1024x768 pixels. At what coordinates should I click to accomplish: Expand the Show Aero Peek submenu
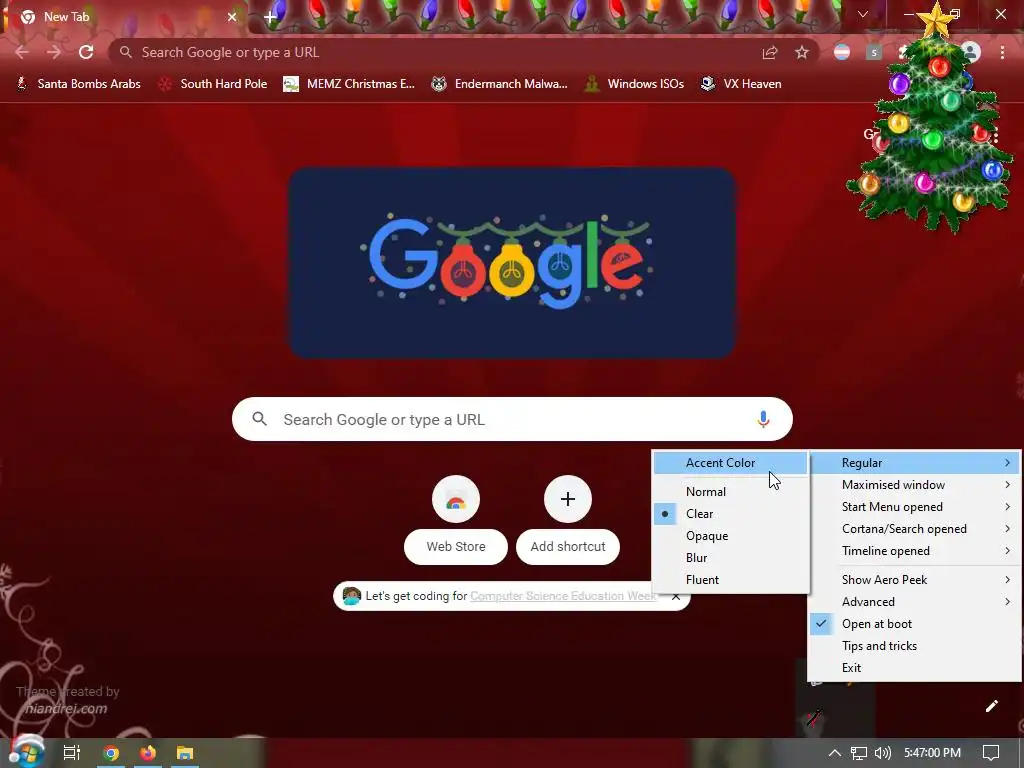point(914,580)
